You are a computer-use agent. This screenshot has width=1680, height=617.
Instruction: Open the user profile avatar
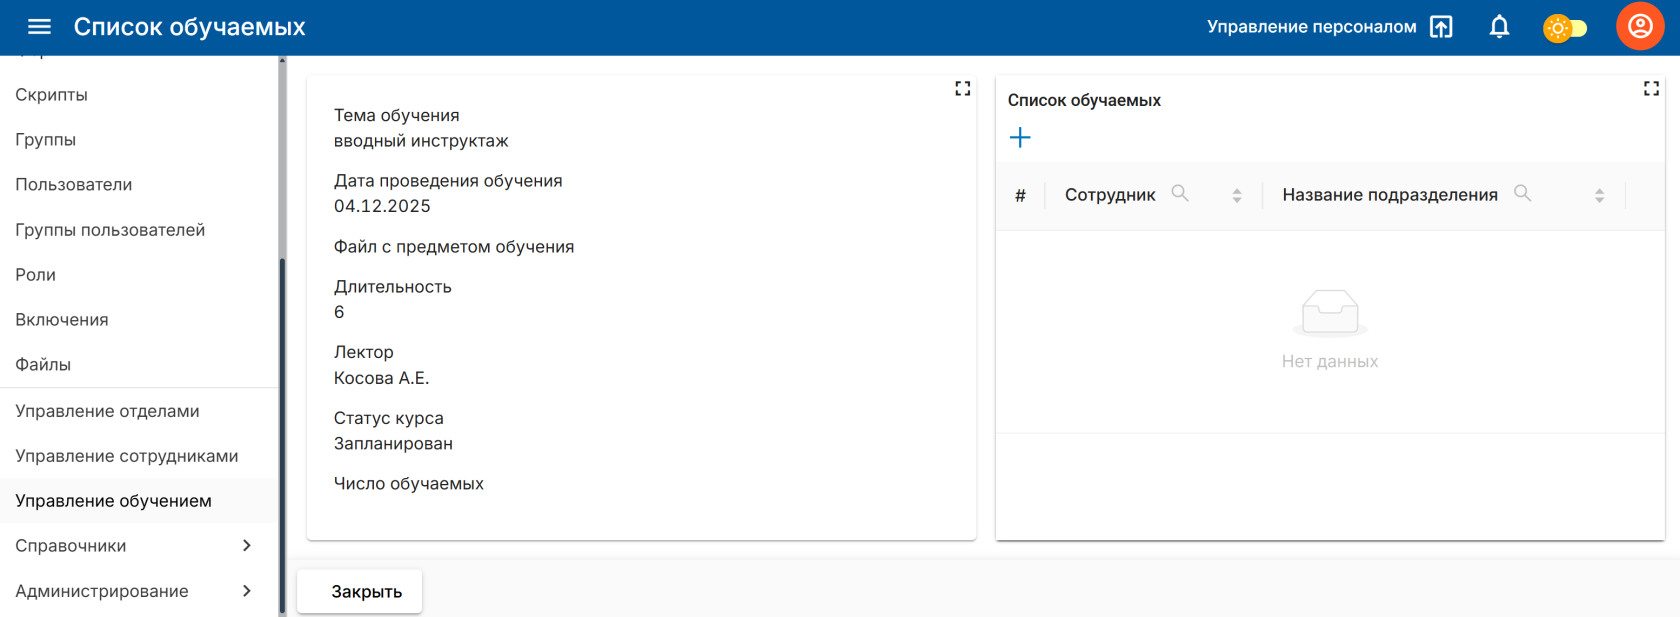point(1640,27)
